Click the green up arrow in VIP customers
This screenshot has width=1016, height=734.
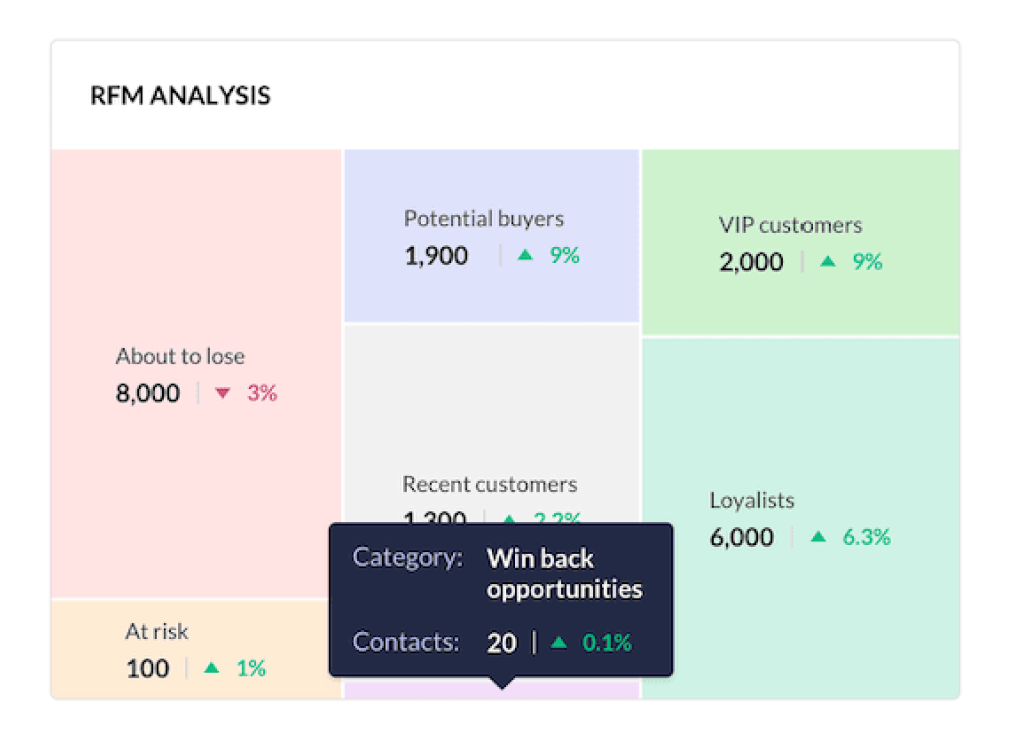click(x=827, y=262)
